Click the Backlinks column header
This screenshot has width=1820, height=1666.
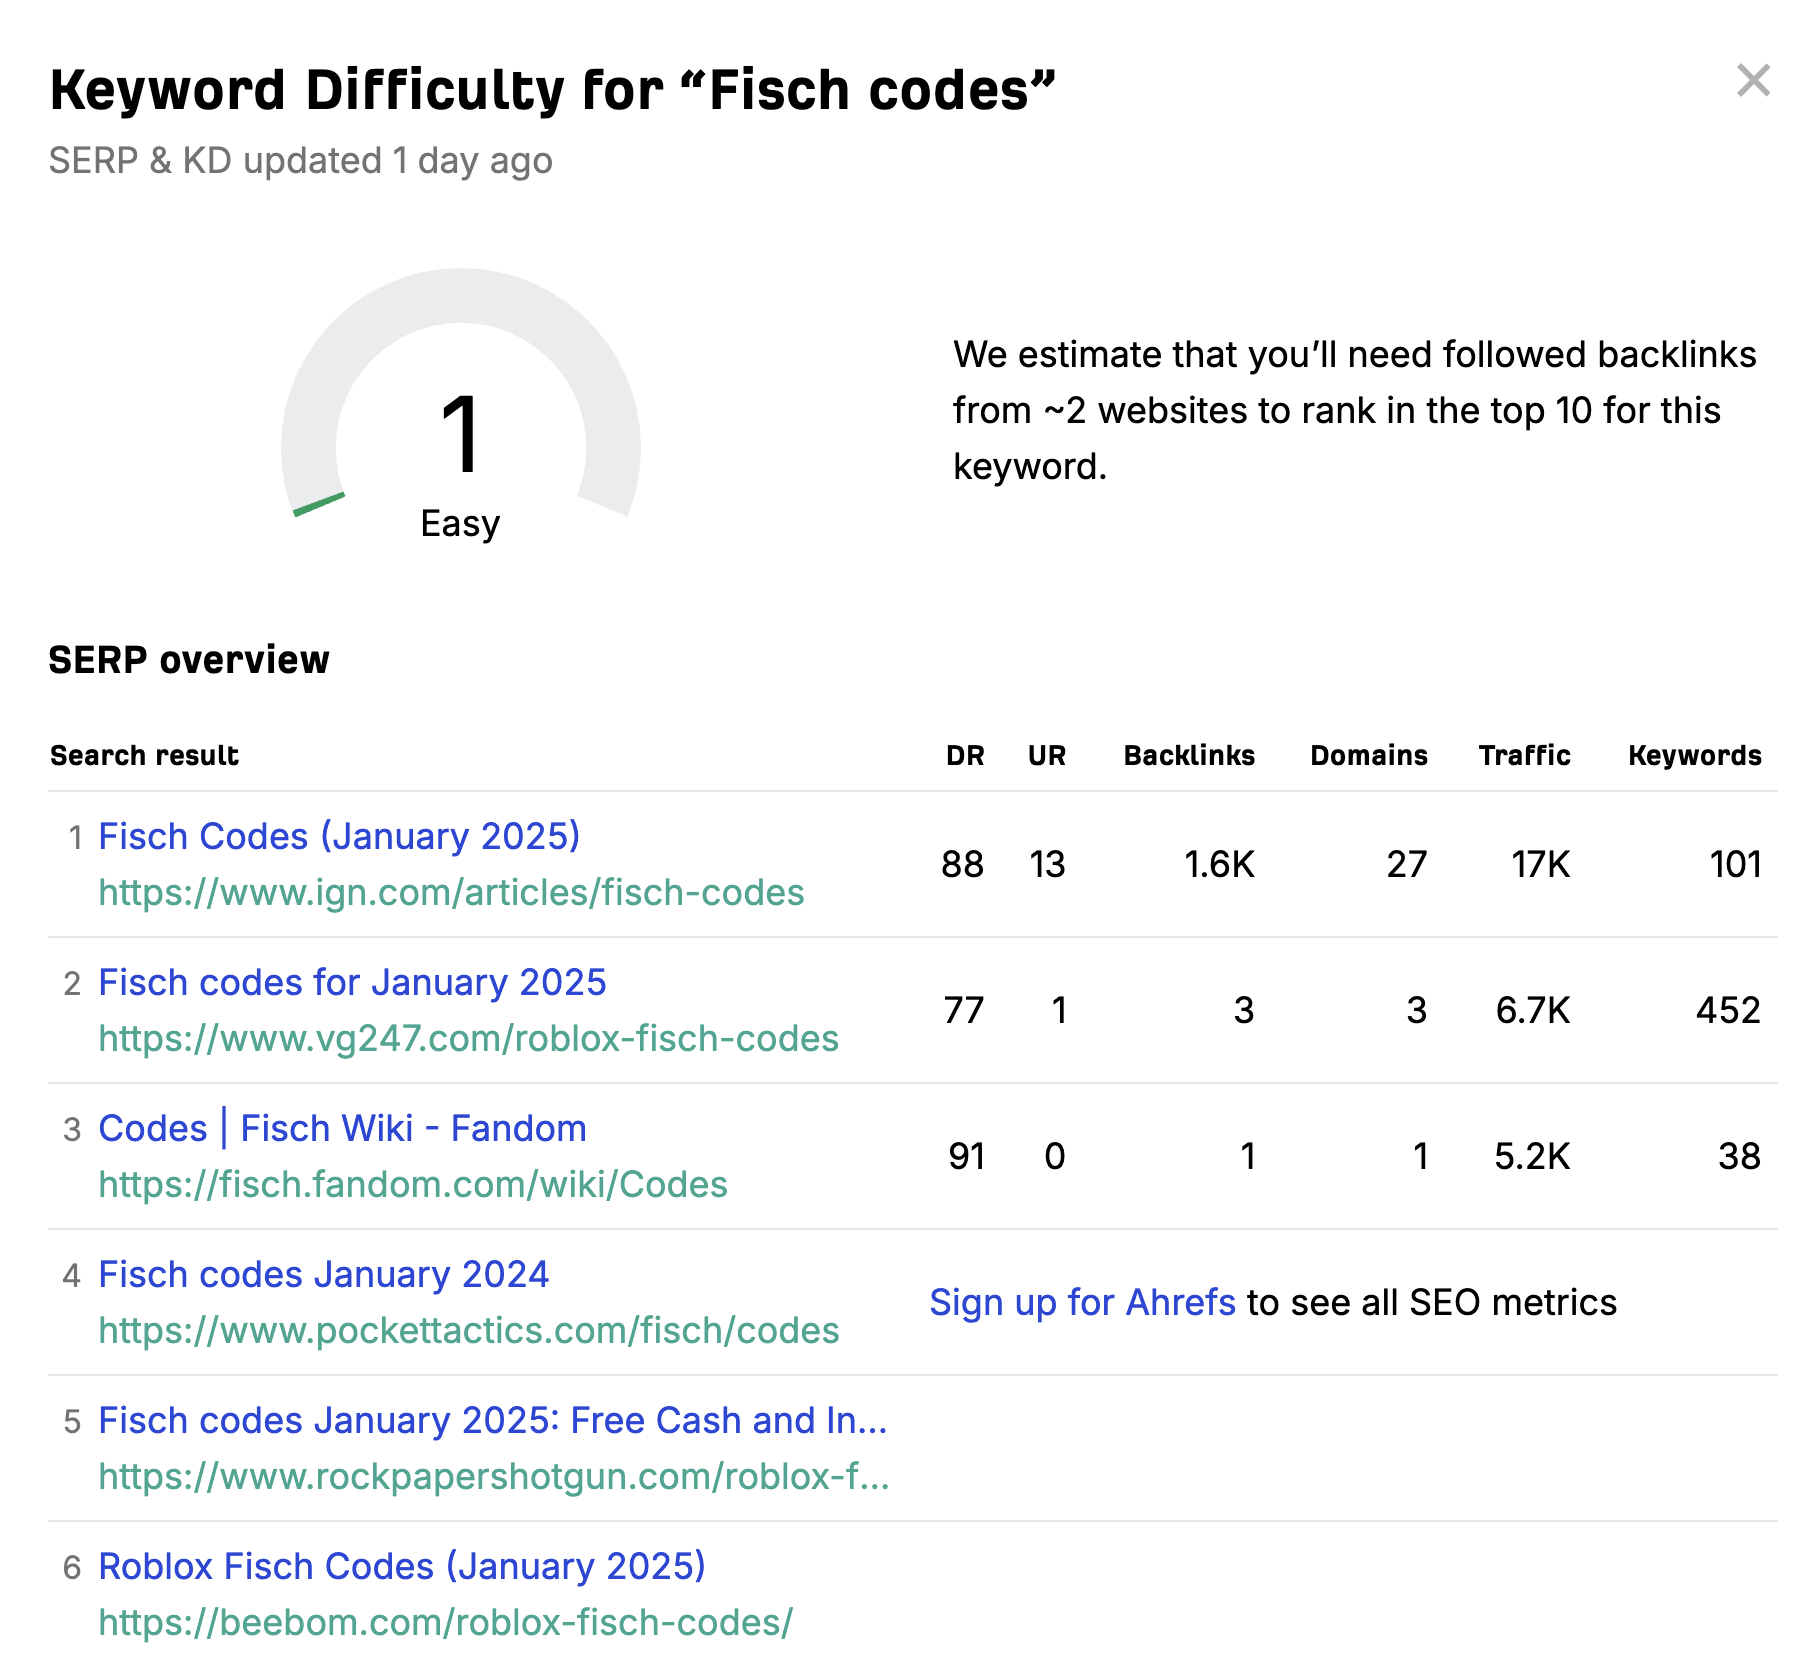pyautogui.click(x=1189, y=755)
